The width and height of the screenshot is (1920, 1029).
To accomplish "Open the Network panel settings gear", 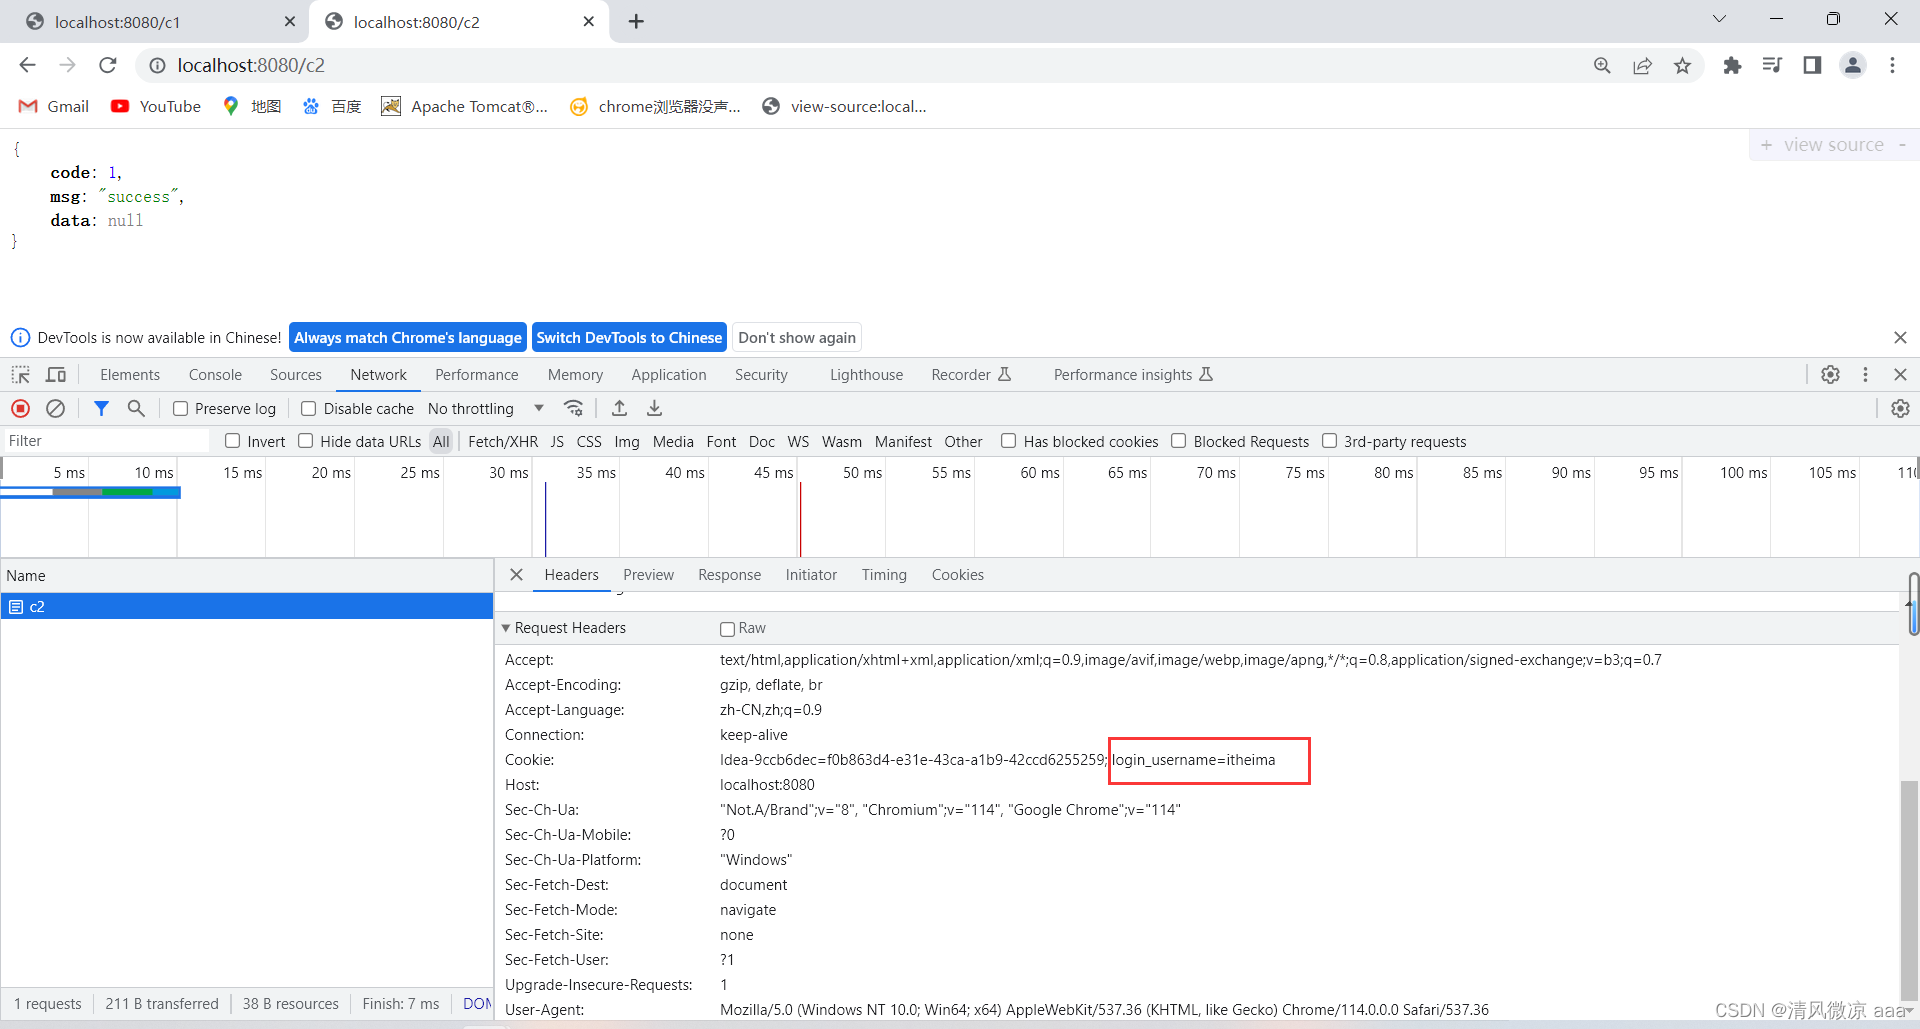I will pos(1900,408).
